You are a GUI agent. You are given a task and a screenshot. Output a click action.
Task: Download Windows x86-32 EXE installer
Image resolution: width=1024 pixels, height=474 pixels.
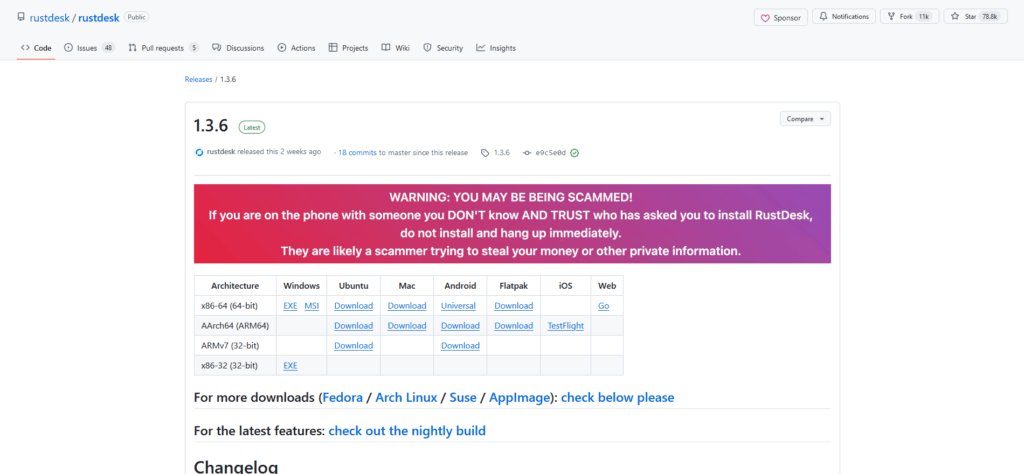click(291, 366)
